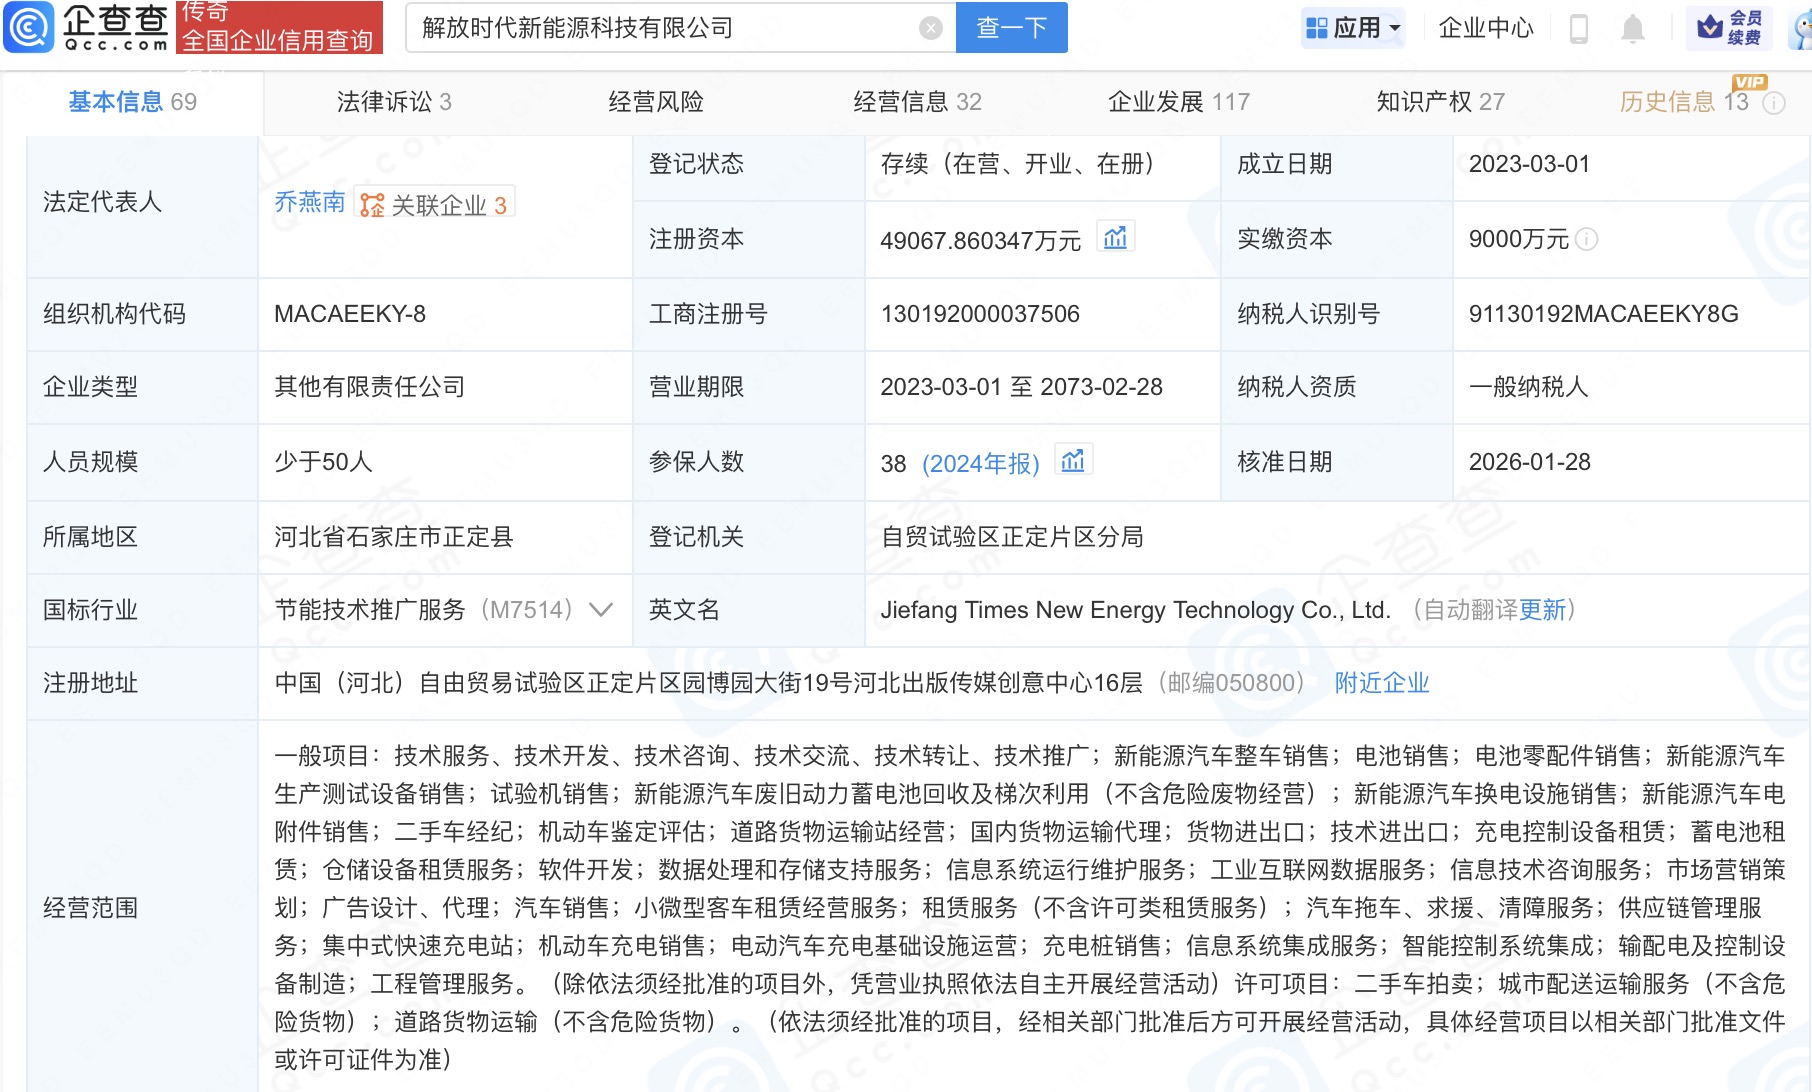Expand the 国标行业 industry chevron
This screenshot has height=1092, width=1812.
point(601,610)
